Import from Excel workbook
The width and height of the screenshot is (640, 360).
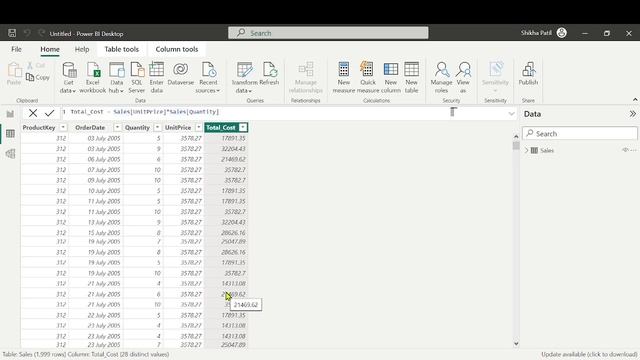[x=93, y=78]
